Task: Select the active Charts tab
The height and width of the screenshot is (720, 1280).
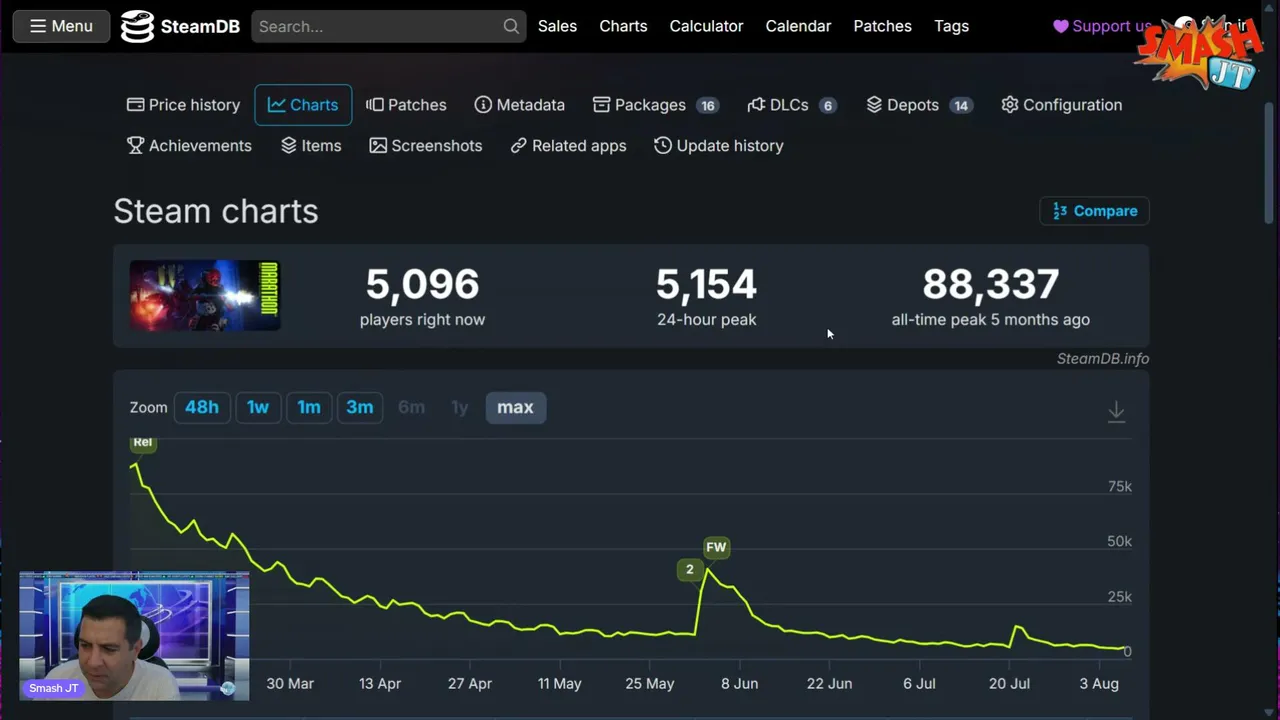Action: coord(303,105)
